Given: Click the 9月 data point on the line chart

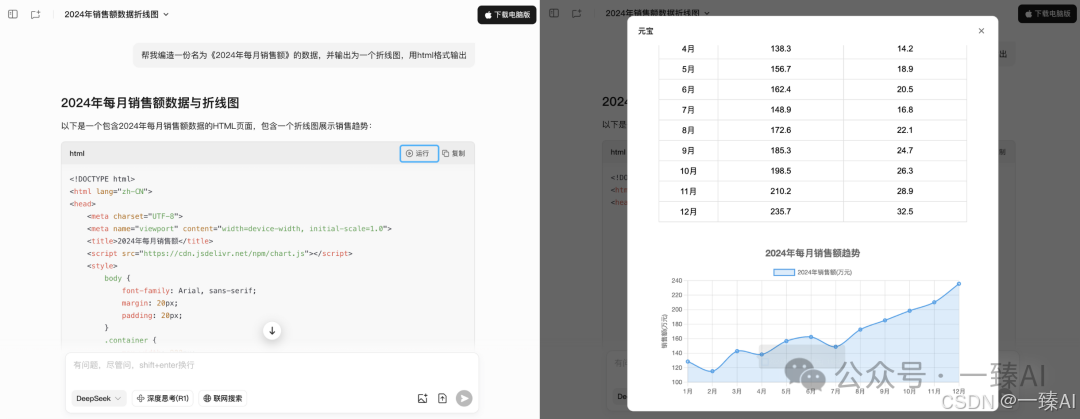Looking at the screenshot, I should [x=885, y=320].
